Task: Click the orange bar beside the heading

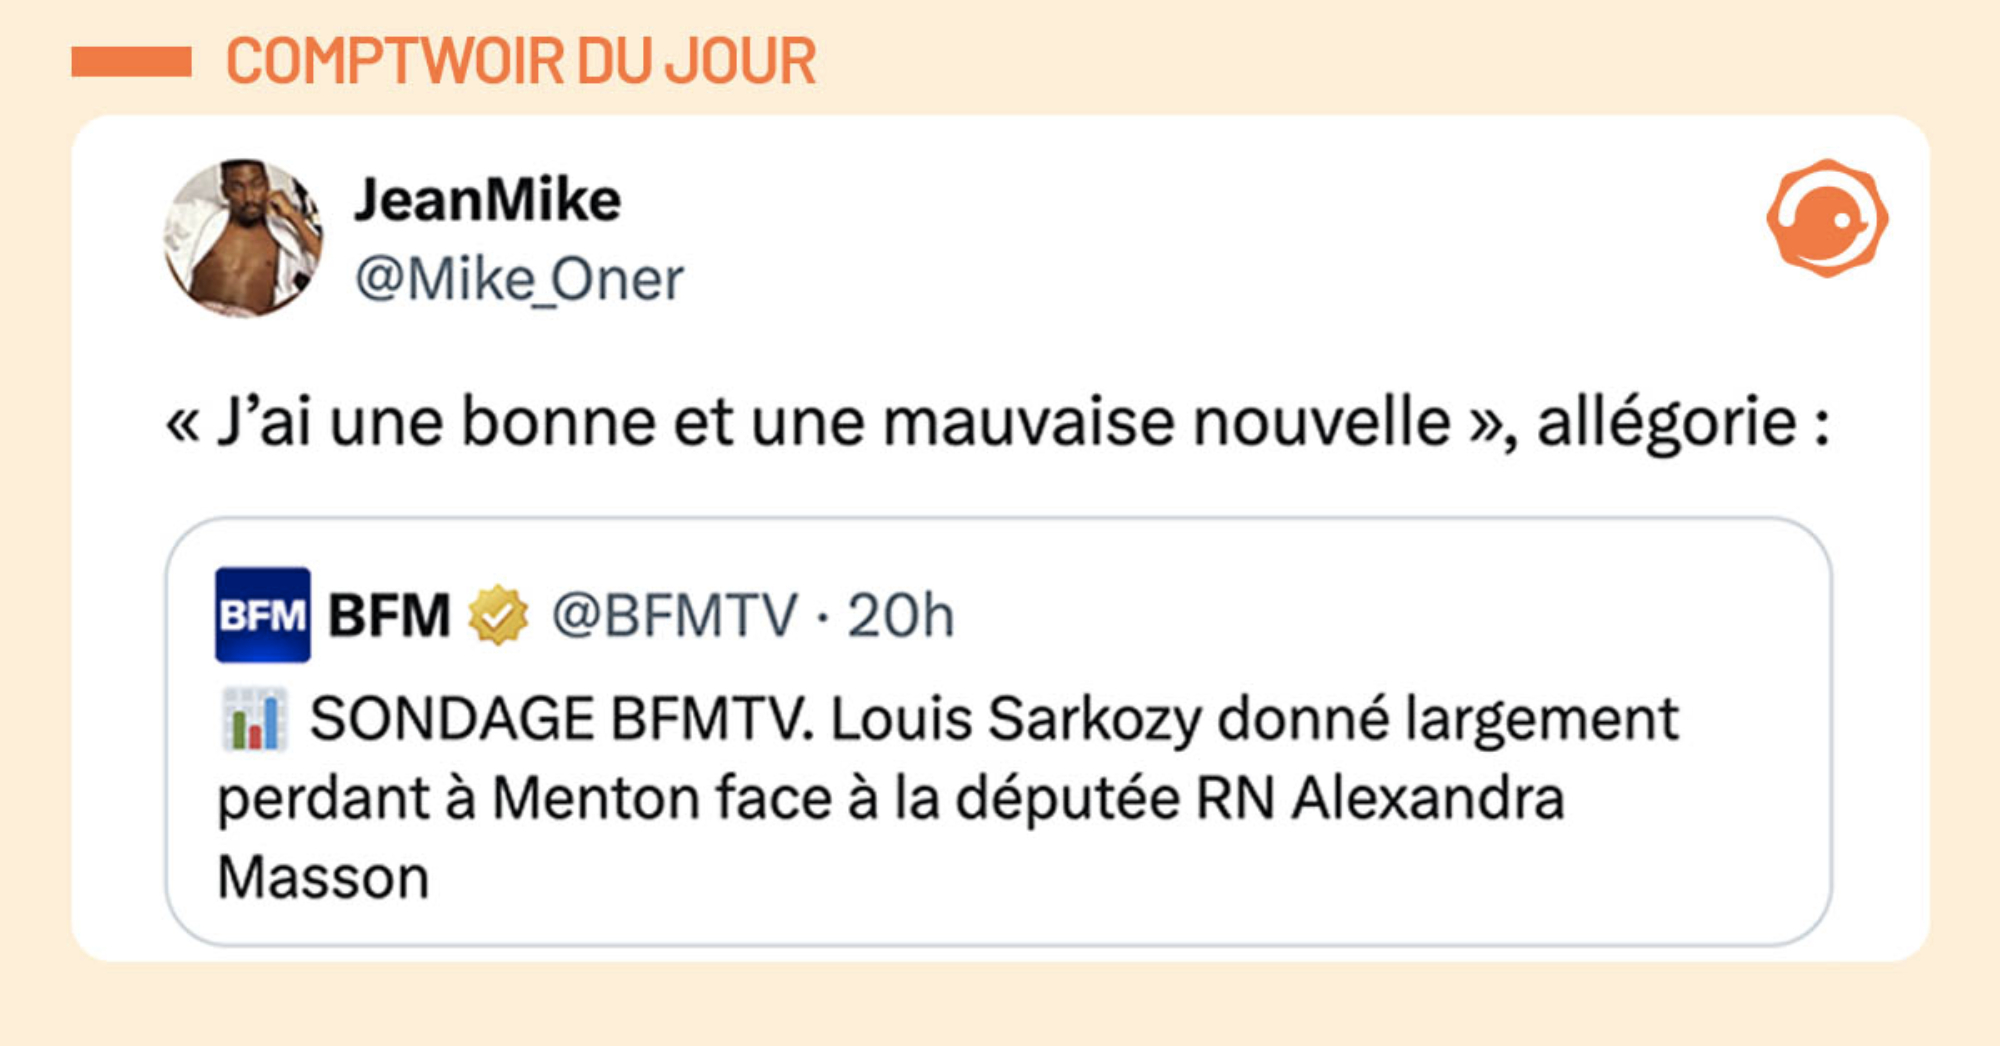Action: (x=131, y=62)
